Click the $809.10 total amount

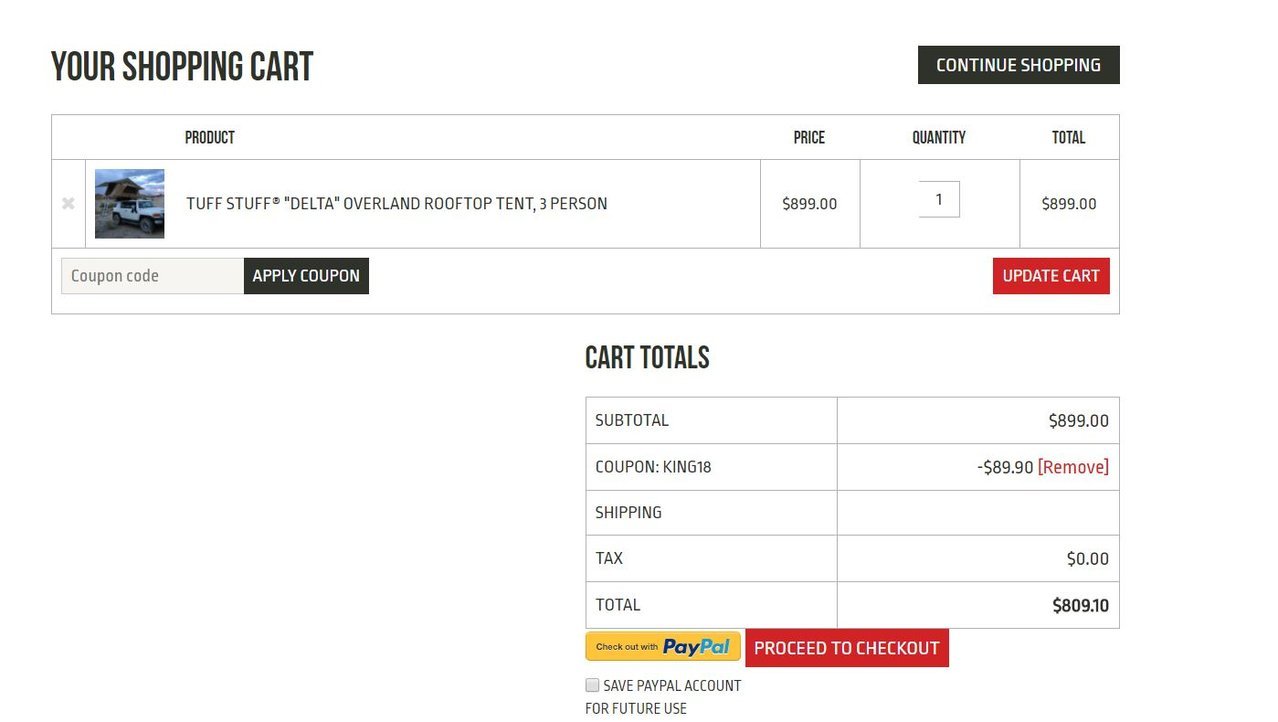(x=1080, y=605)
